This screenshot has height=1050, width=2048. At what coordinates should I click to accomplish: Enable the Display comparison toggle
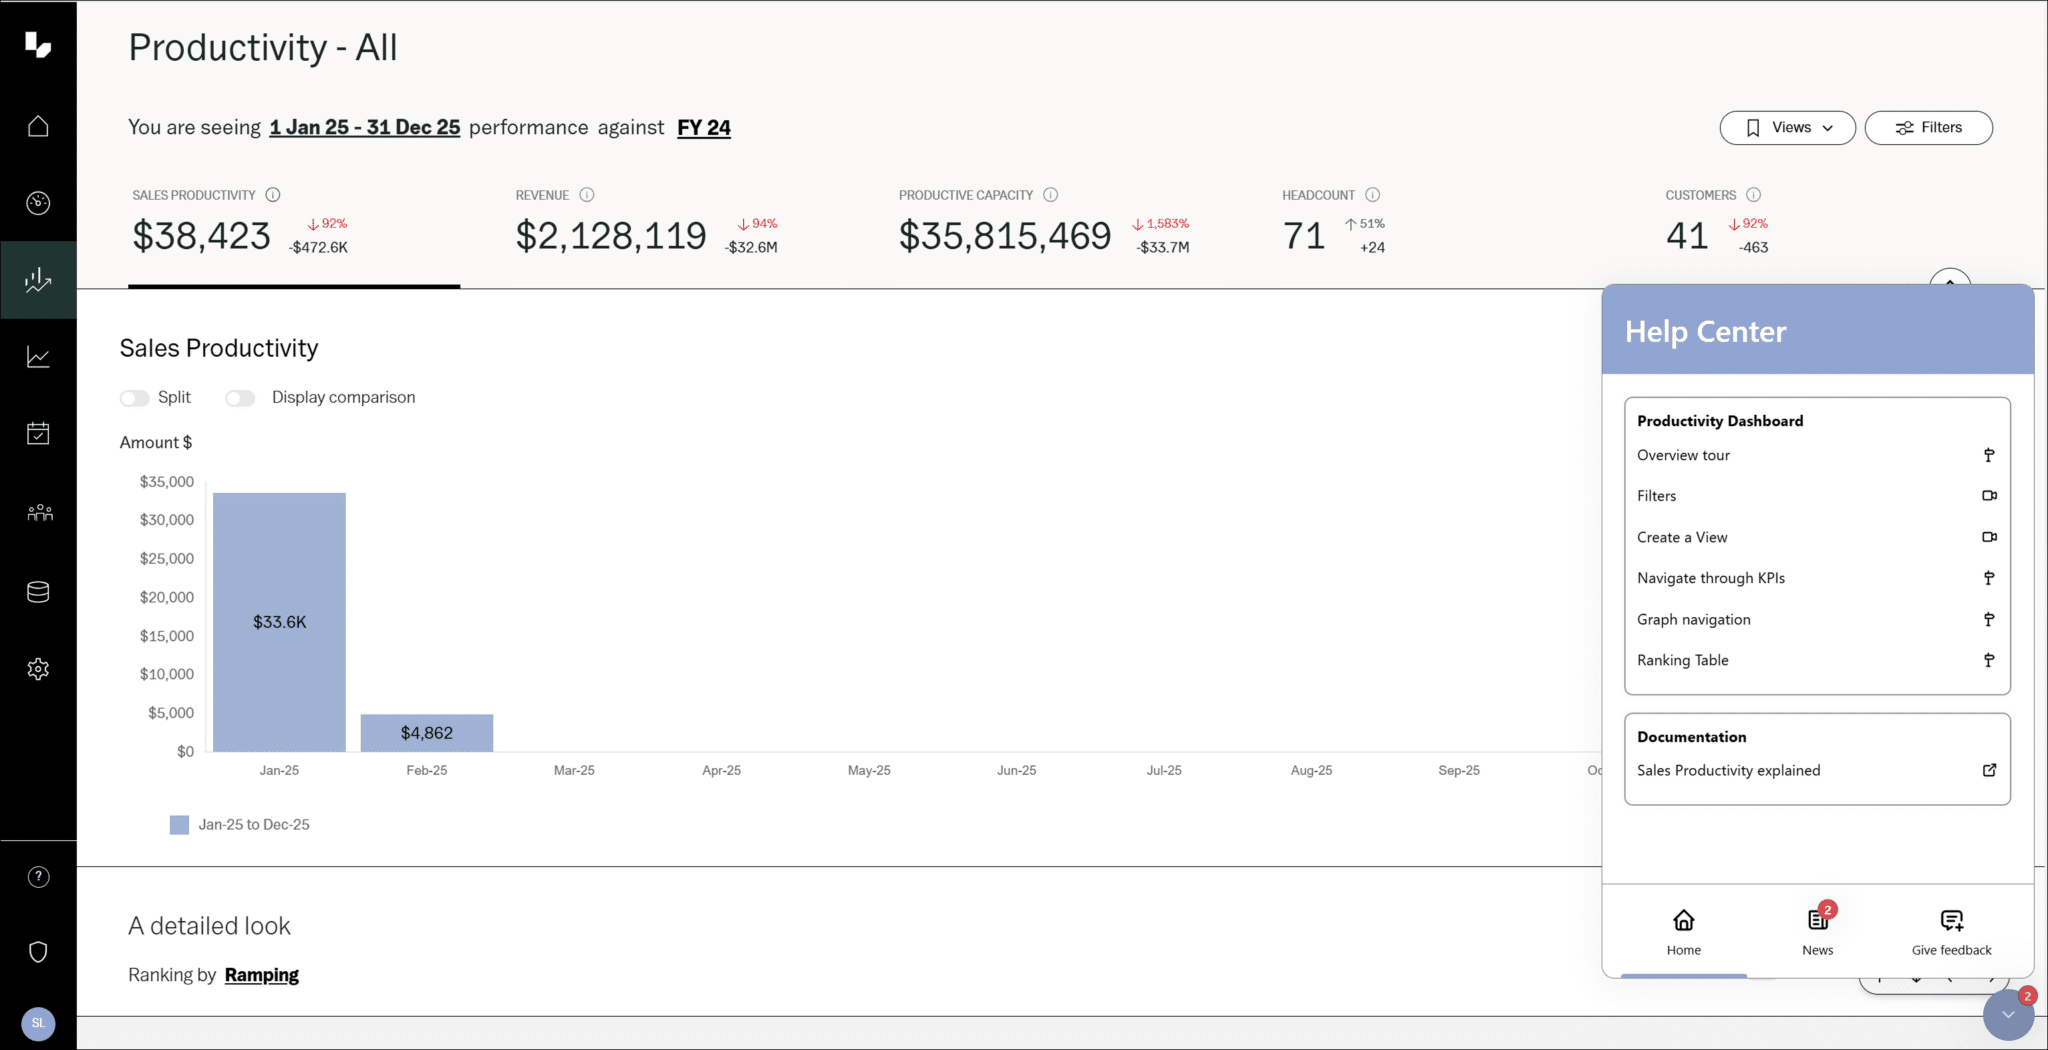tap(240, 398)
